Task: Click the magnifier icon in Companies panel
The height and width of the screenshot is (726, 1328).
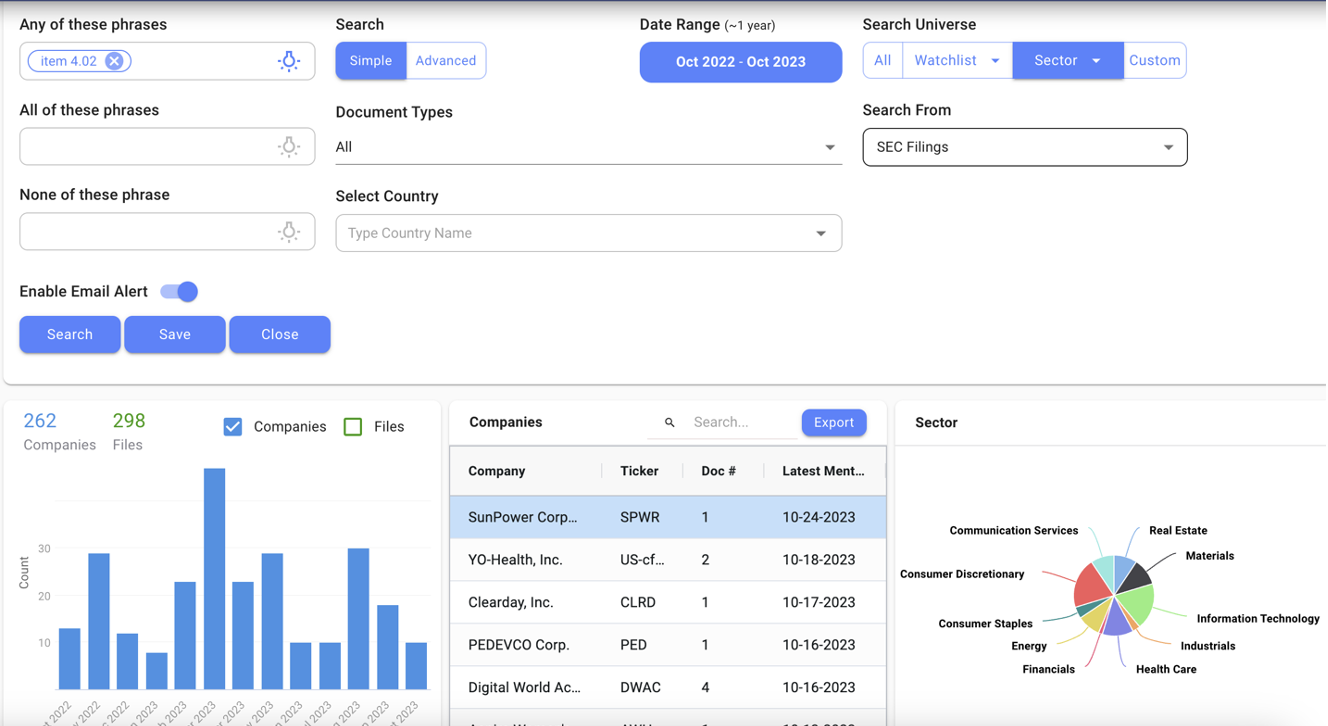Action: pyautogui.click(x=670, y=423)
